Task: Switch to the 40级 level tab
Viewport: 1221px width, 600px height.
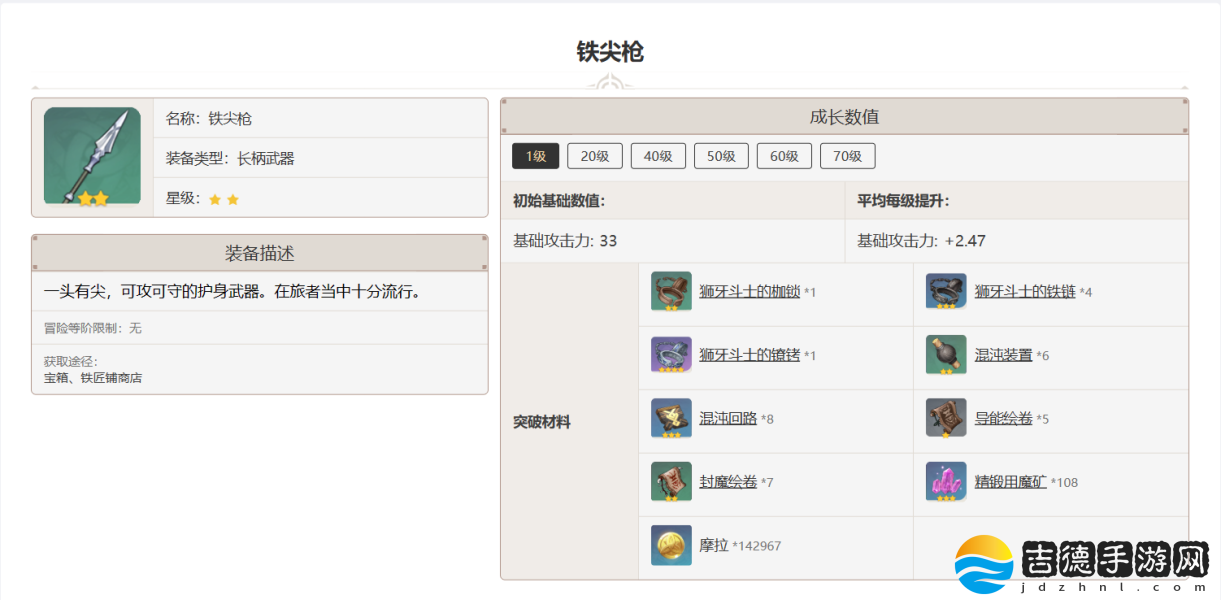Action: tap(658, 156)
